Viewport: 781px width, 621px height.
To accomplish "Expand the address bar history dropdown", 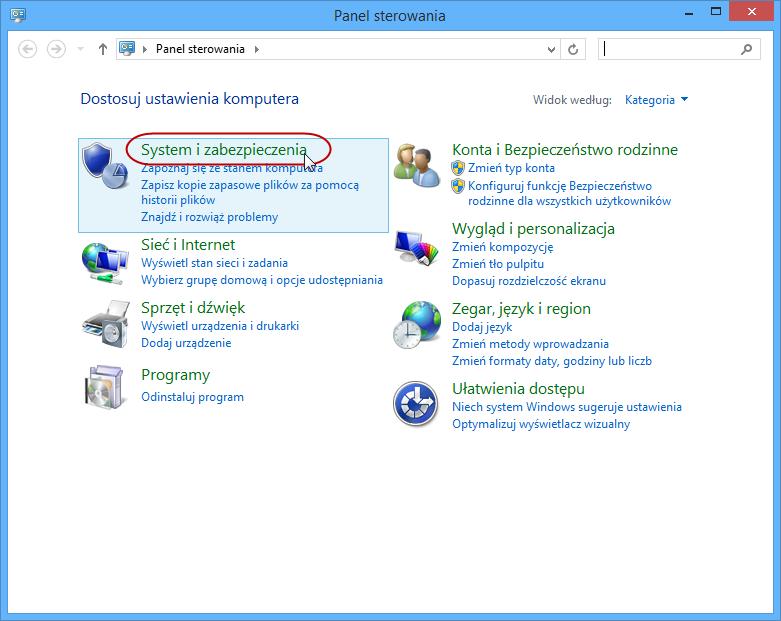I will point(551,49).
